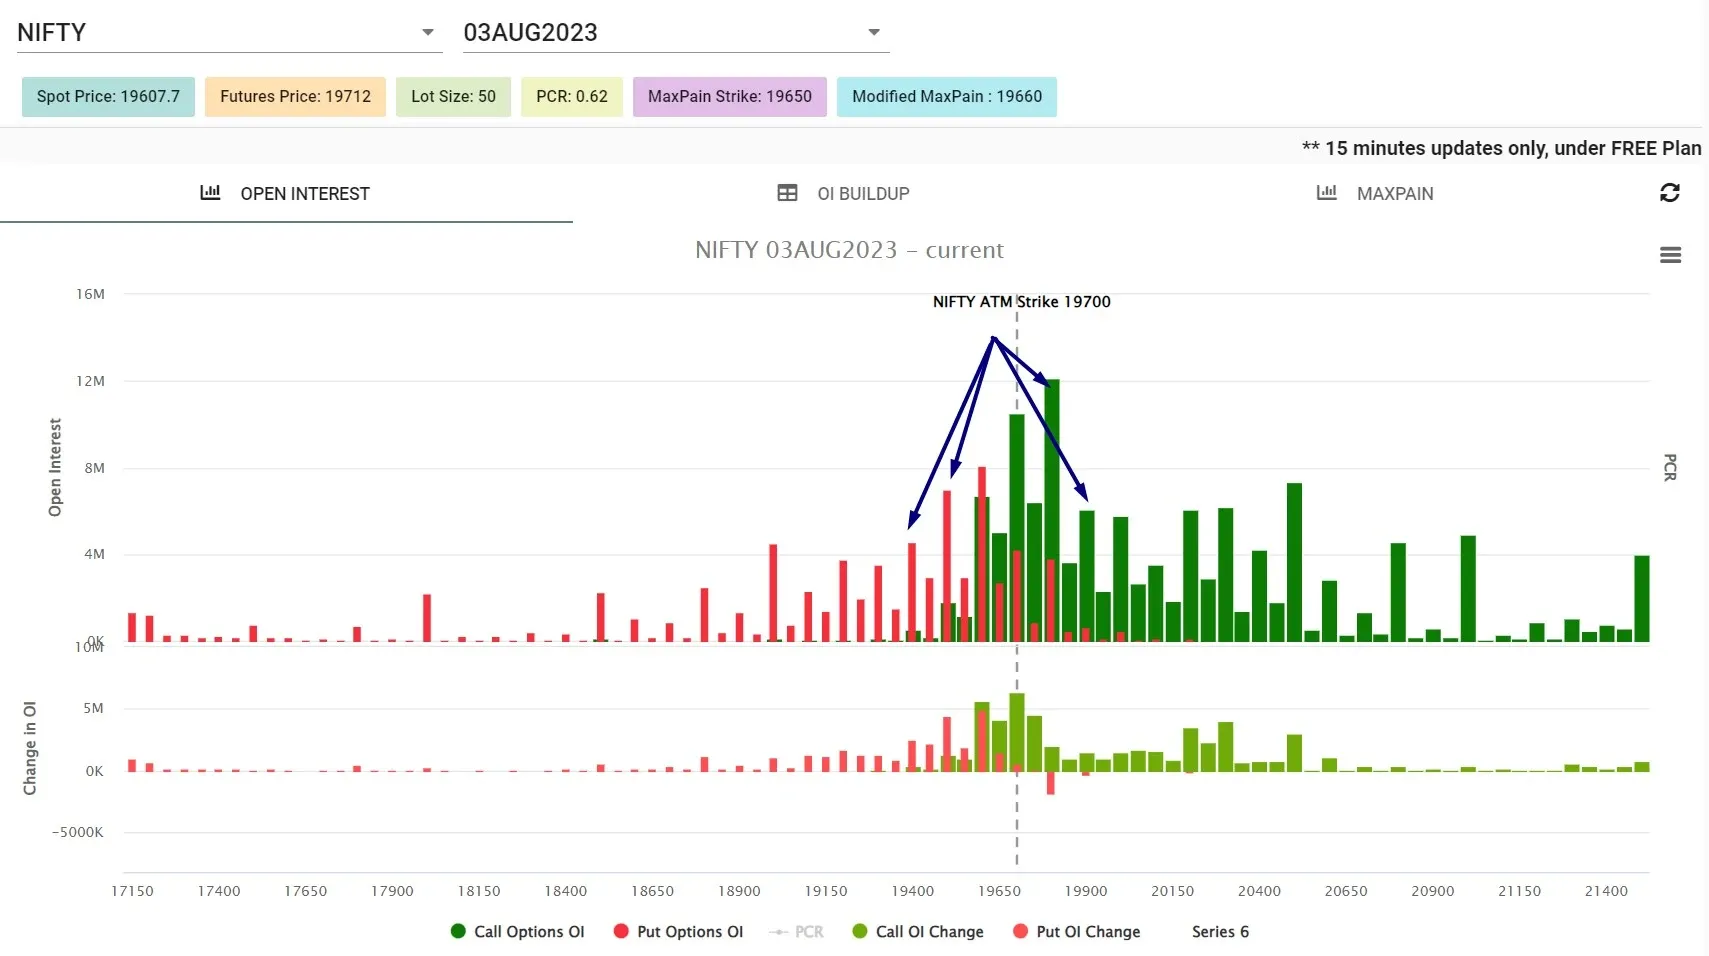Switch to the OI BUILDUP tab
Viewport: 1709px width, 956px height.
844,193
